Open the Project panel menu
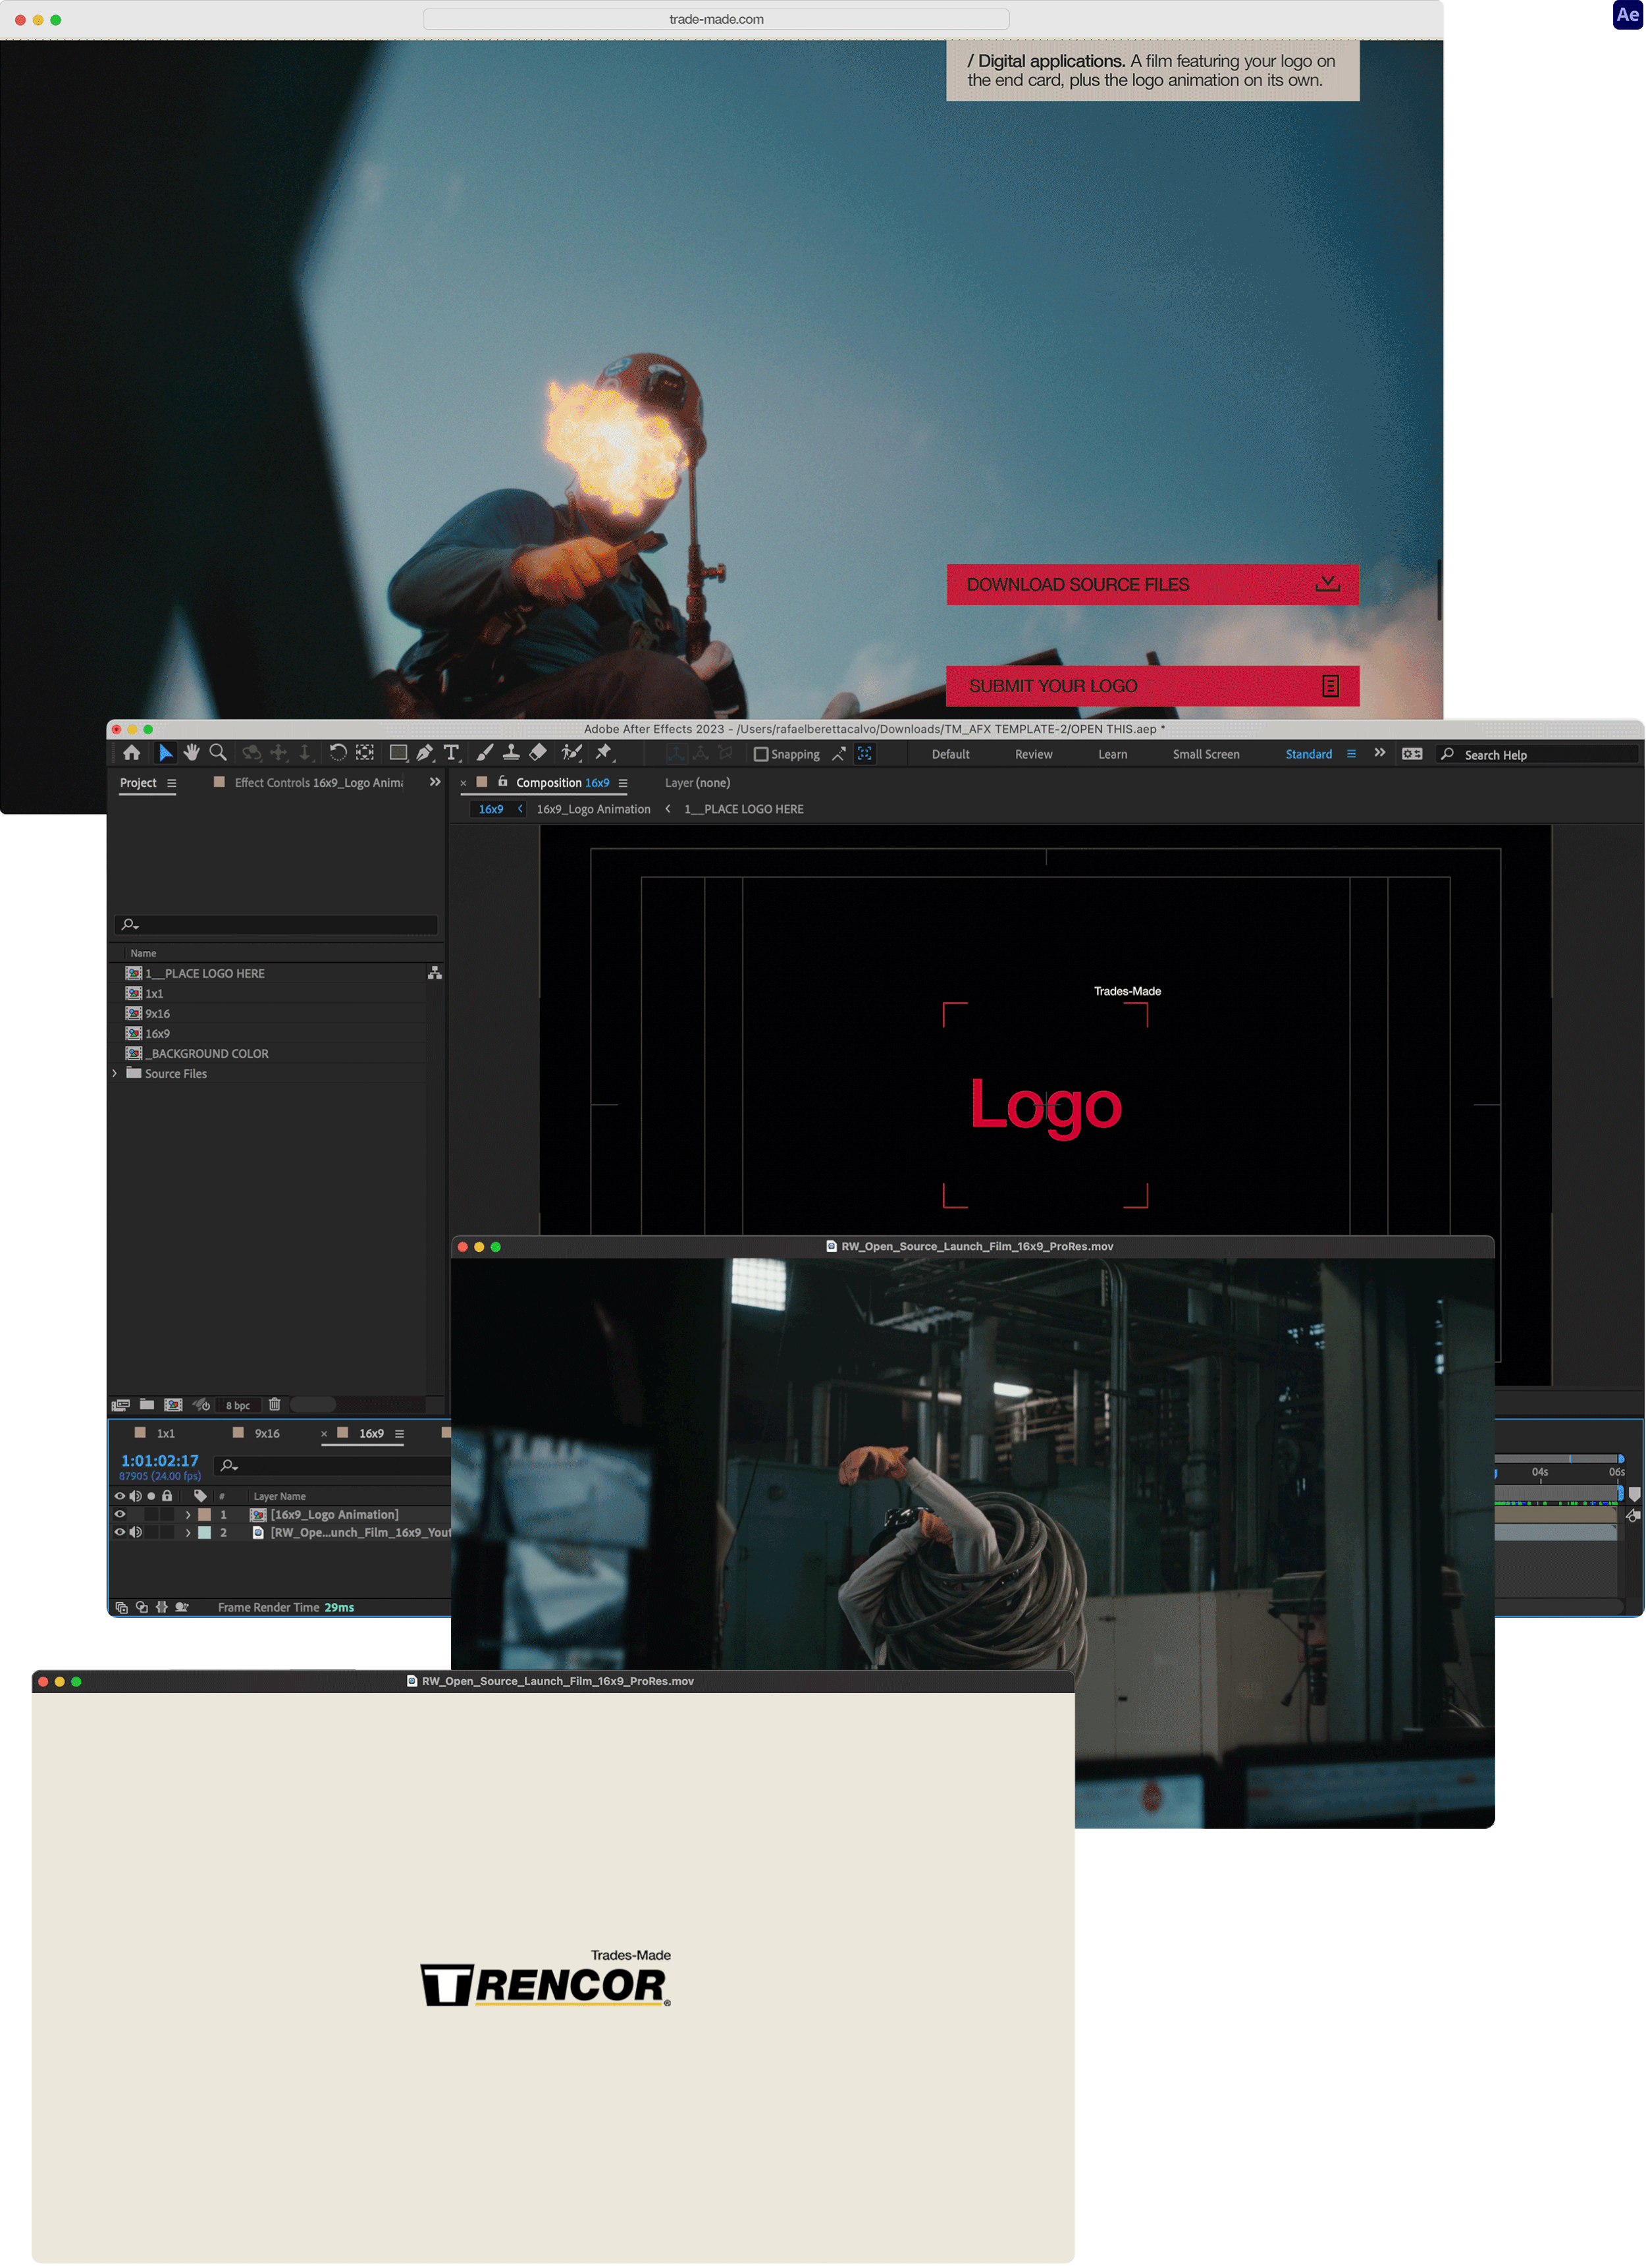 172,783
